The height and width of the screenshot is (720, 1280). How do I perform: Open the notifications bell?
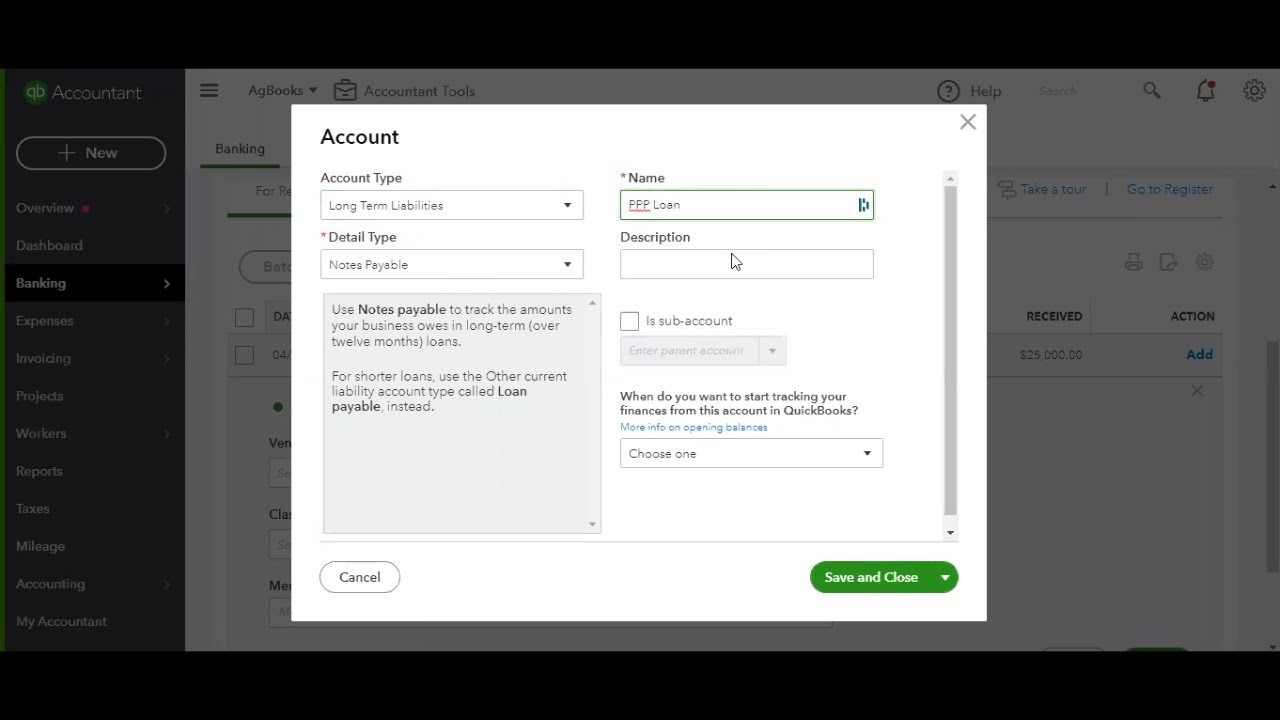[1206, 91]
